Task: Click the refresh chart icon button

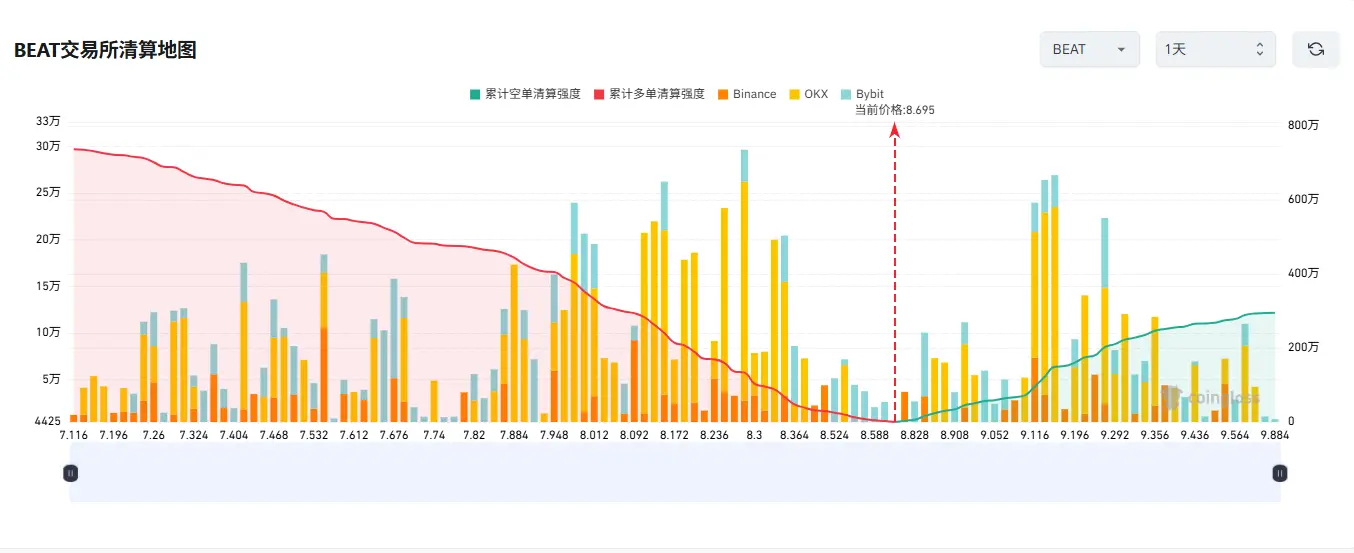Action: (1315, 49)
